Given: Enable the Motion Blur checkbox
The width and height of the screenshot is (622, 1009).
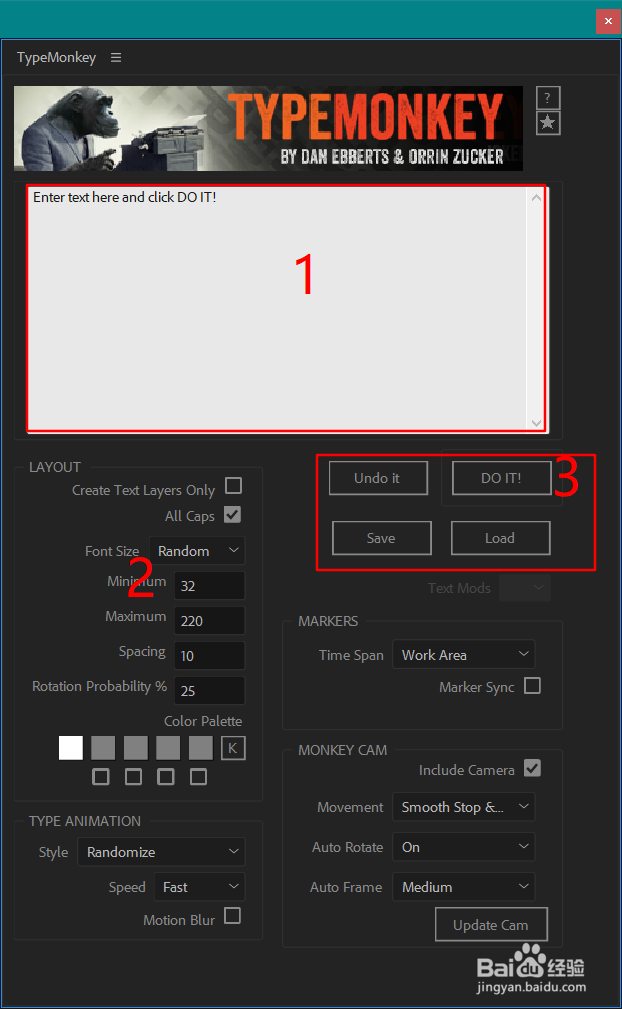Looking at the screenshot, I should pos(232,915).
